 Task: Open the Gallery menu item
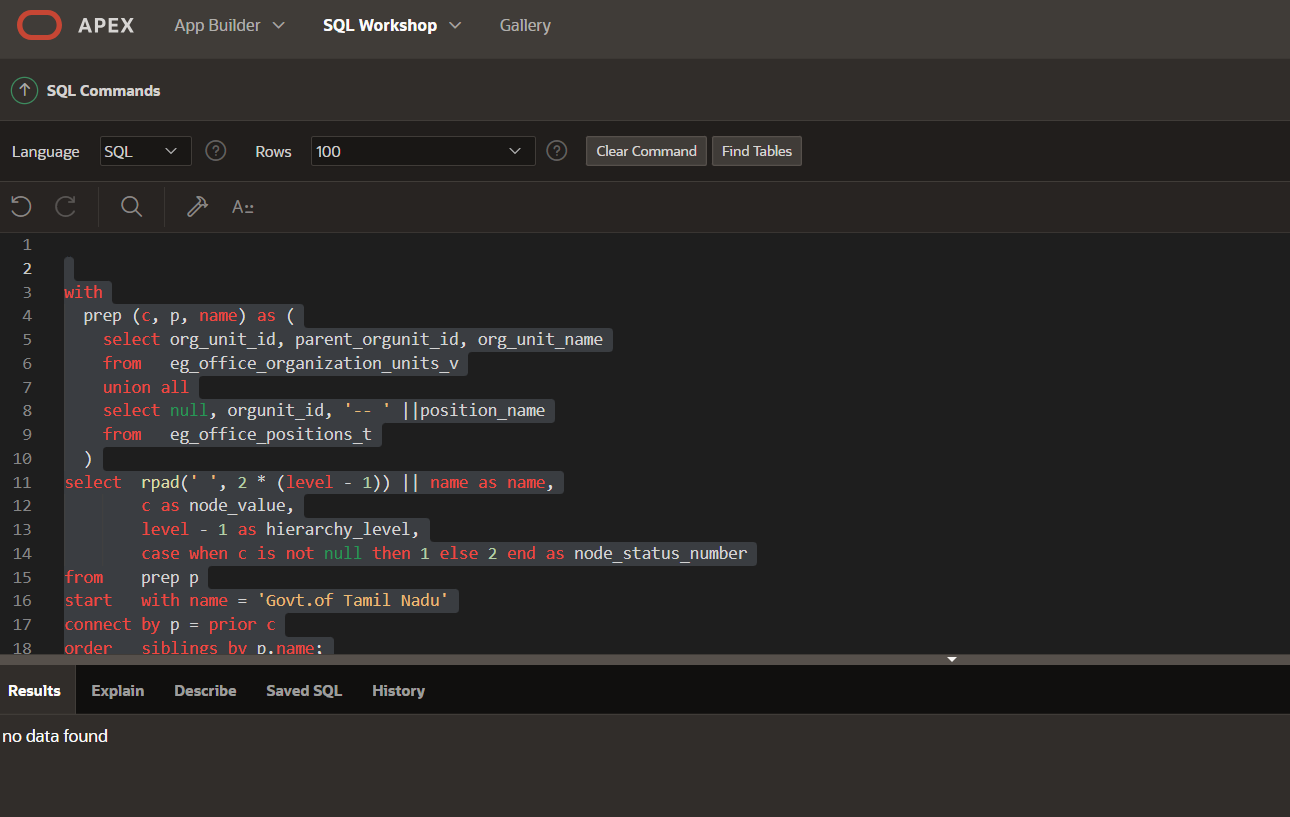(x=525, y=25)
